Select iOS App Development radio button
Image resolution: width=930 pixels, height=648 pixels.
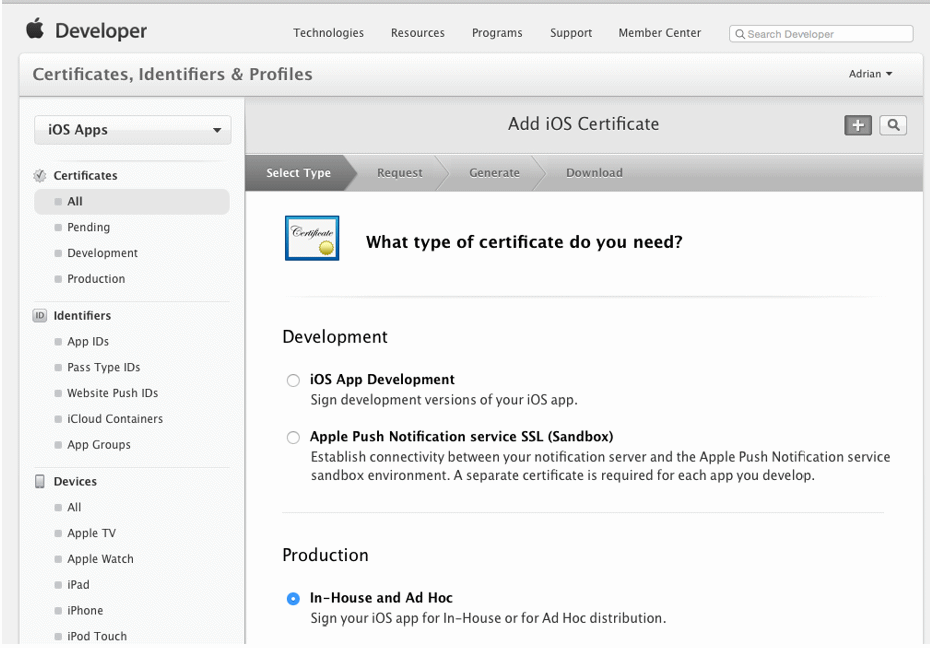point(293,380)
